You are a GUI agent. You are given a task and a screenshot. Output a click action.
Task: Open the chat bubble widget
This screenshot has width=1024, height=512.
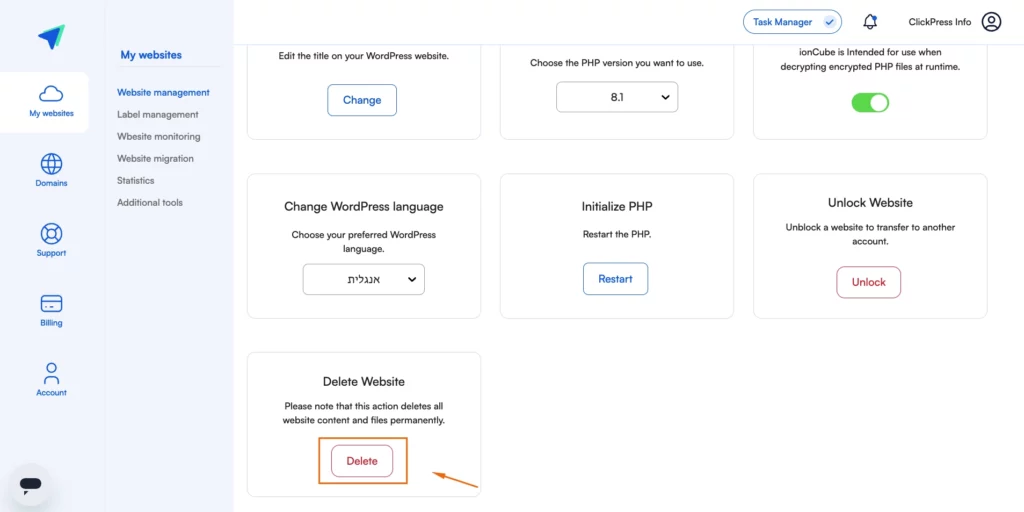point(31,484)
